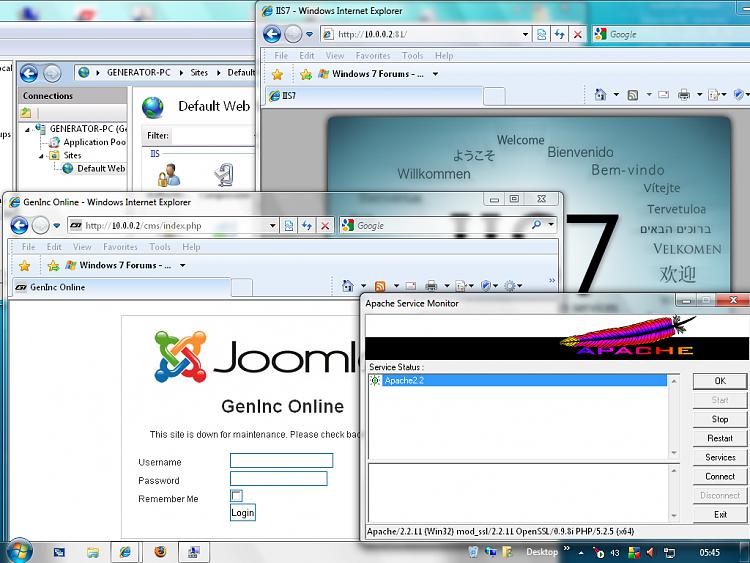Click the Joomla Login button
Image resolution: width=750 pixels, height=563 pixels.
click(x=243, y=513)
